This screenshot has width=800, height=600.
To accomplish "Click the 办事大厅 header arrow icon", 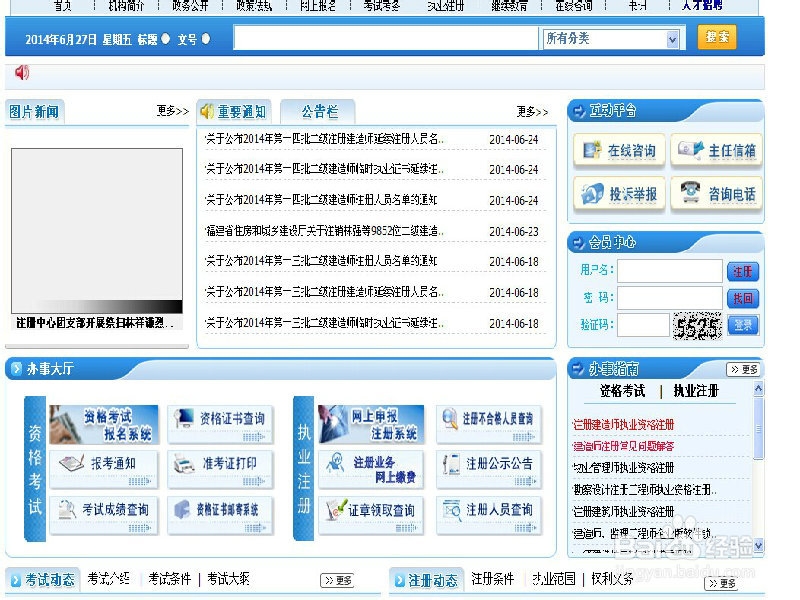I will tap(16, 368).
